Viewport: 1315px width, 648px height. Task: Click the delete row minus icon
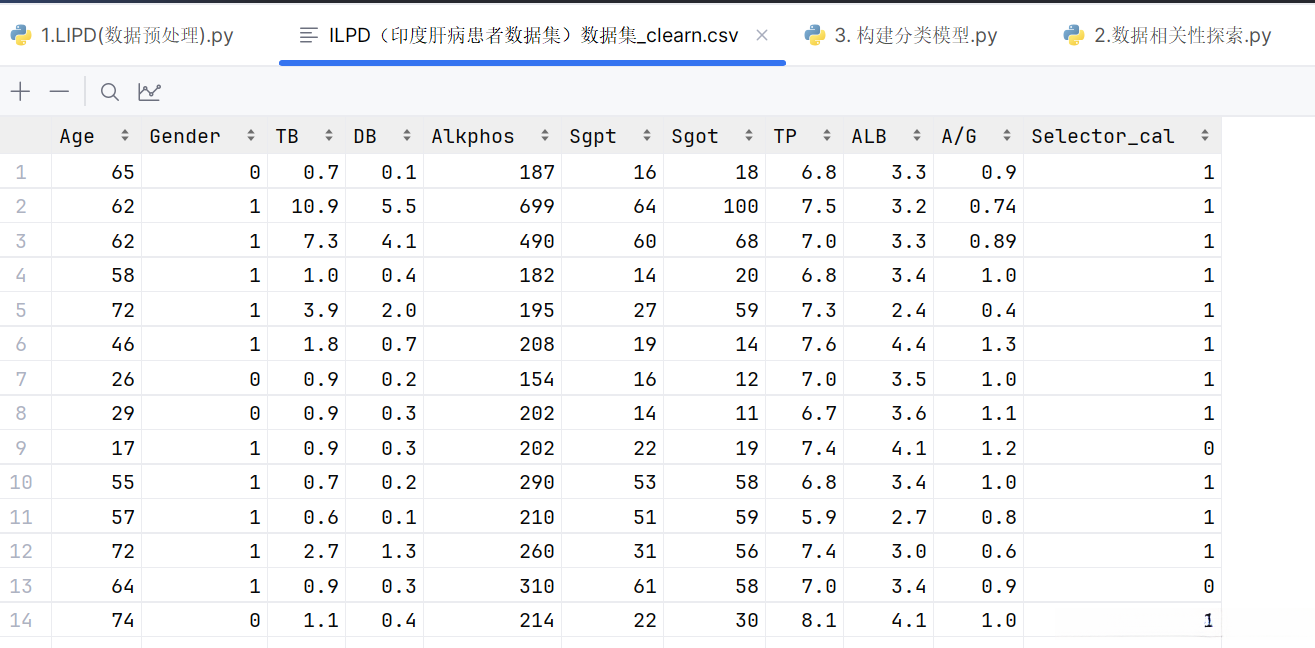[x=60, y=92]
